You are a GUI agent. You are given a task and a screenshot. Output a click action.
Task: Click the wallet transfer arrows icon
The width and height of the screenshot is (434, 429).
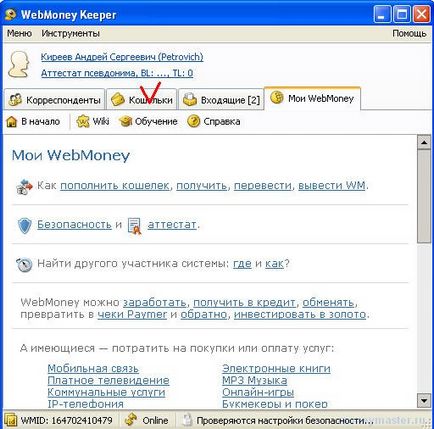(x=24, y=187)
